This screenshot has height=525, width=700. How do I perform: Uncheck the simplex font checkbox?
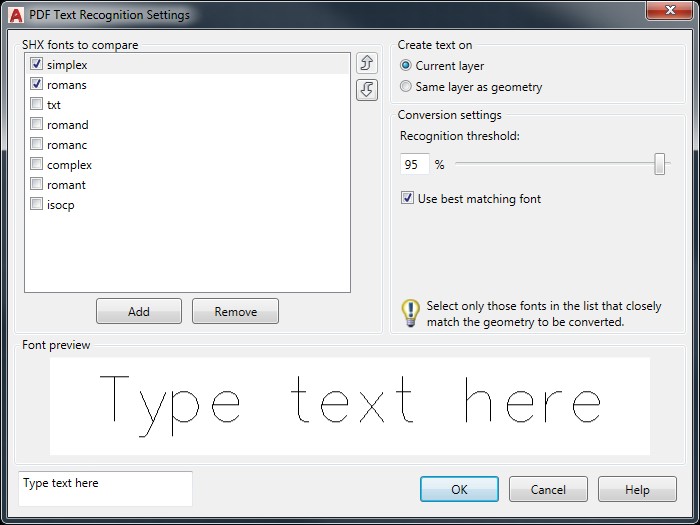[37, 65]
